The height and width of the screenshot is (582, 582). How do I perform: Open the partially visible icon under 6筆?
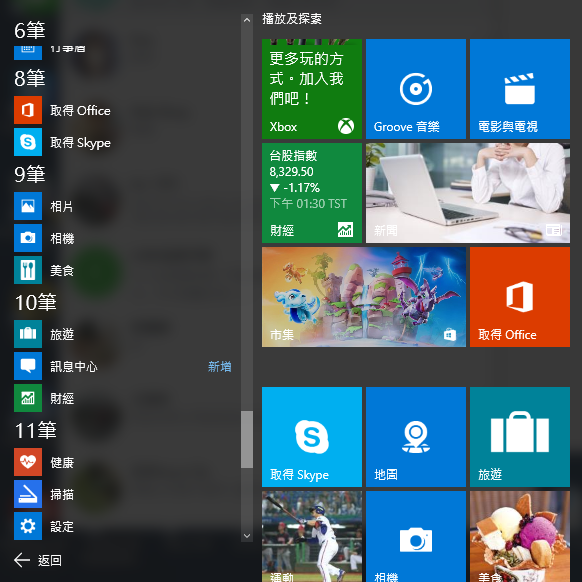tap(28, 53)
